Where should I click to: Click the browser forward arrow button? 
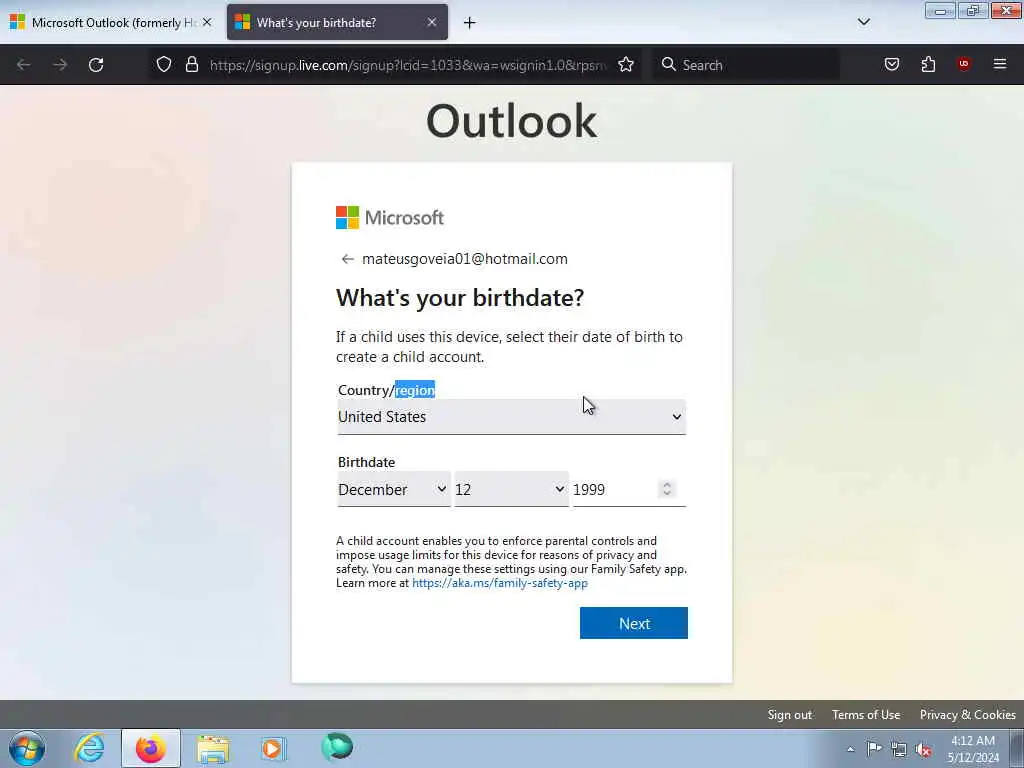pos(60,65)
